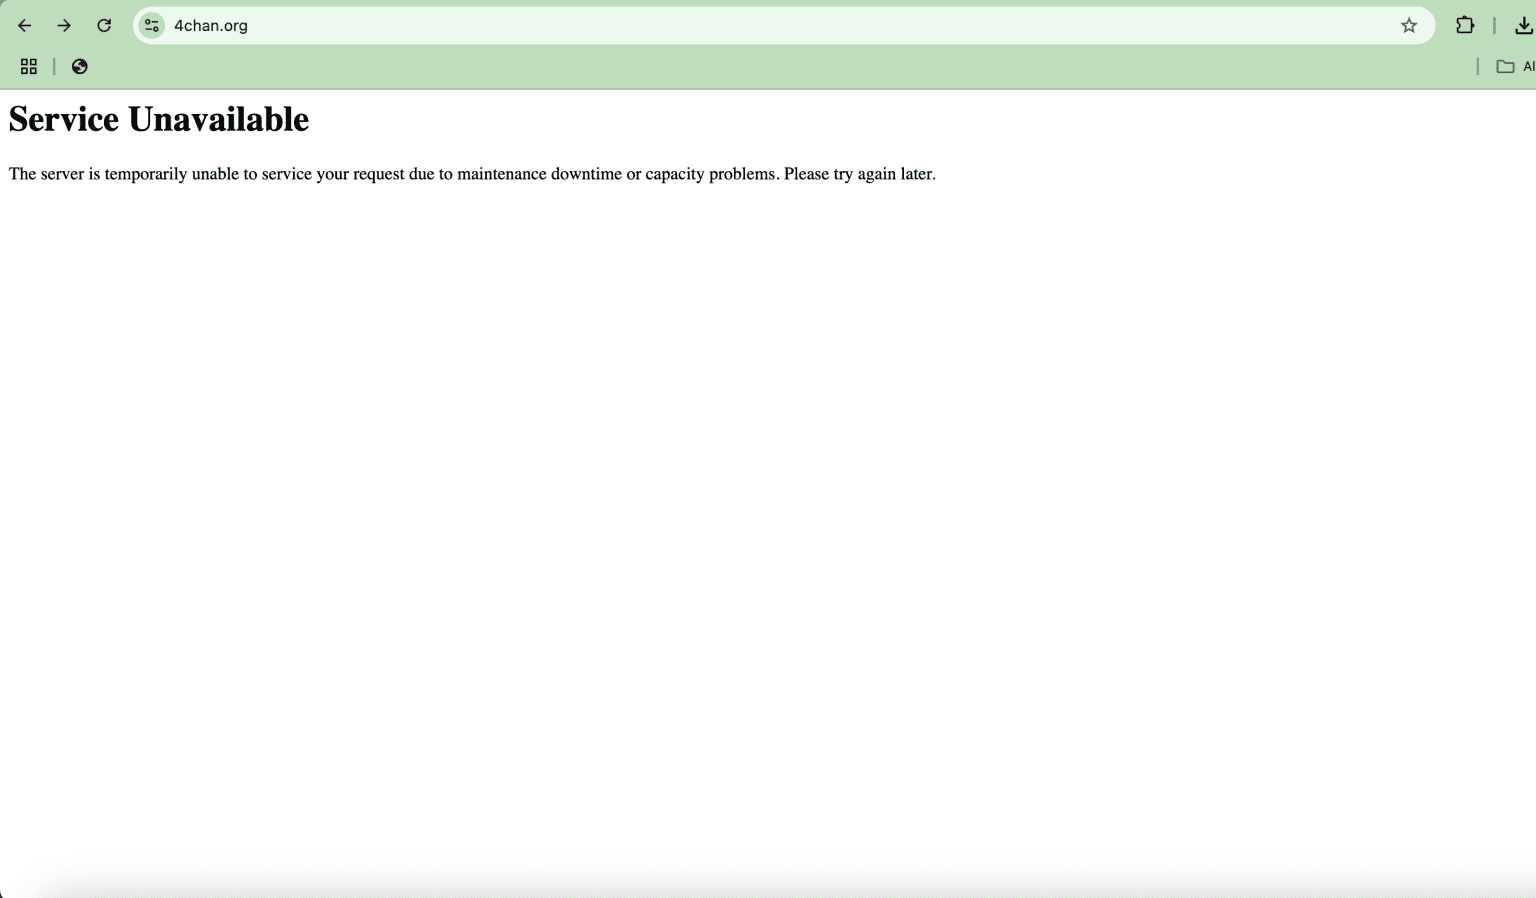Reload the 4chan.org page

(104, 26)
